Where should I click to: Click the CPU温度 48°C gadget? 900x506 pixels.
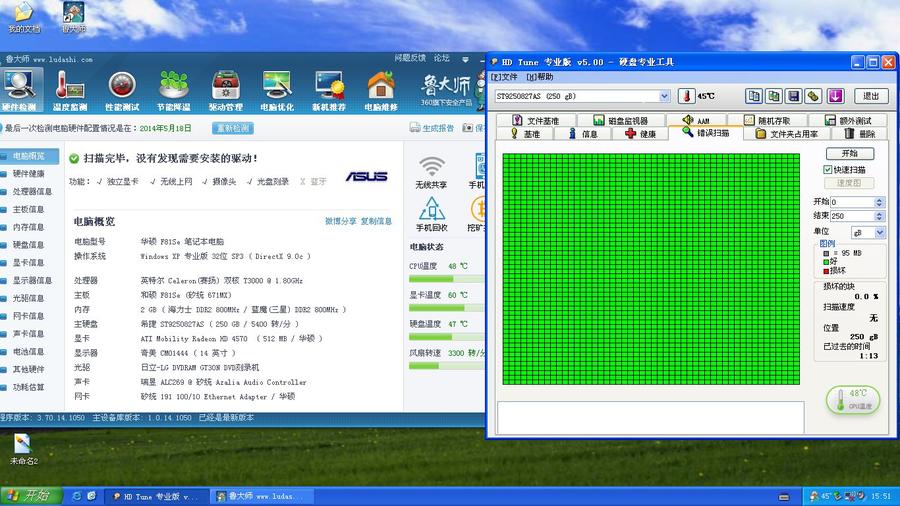[853, 399]
